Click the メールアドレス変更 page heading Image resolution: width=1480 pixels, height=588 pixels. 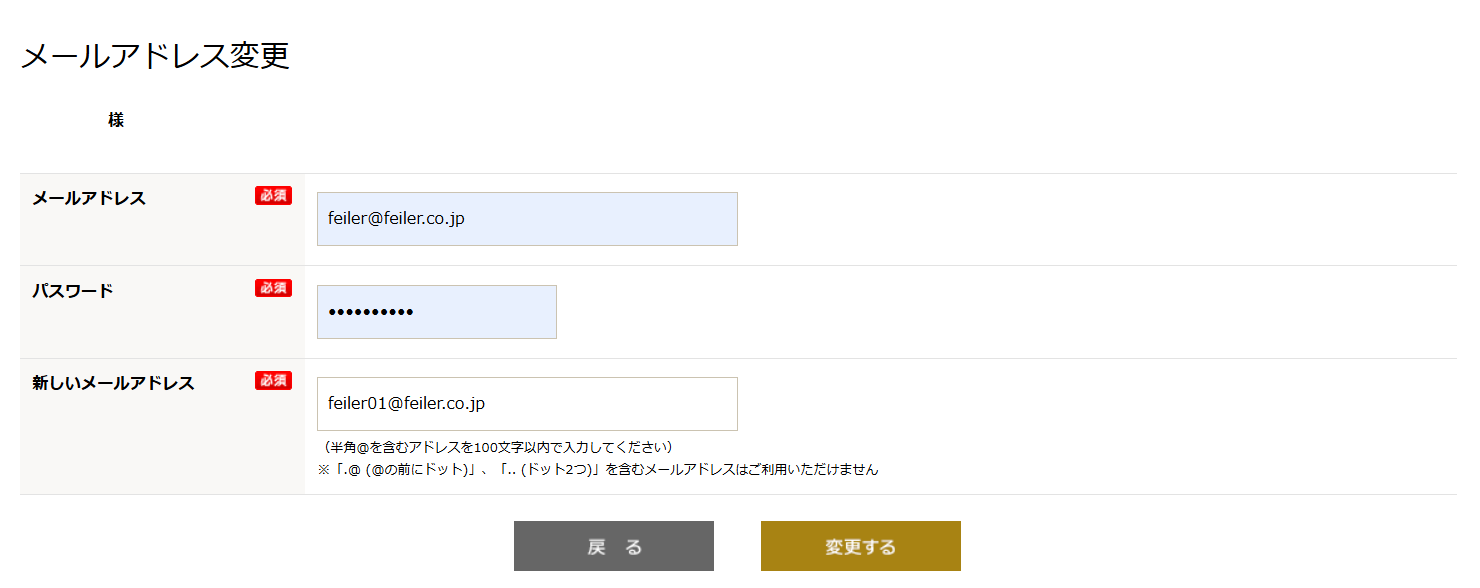click(155, 56)
